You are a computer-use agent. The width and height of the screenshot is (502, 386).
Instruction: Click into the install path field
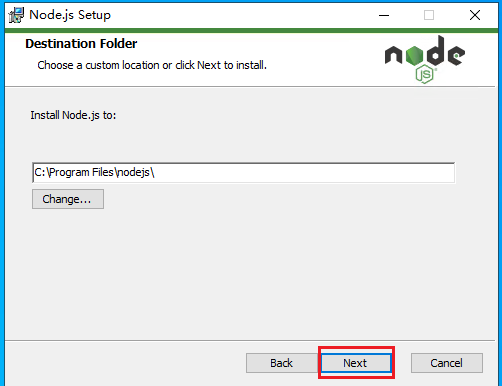pos(244,173)
